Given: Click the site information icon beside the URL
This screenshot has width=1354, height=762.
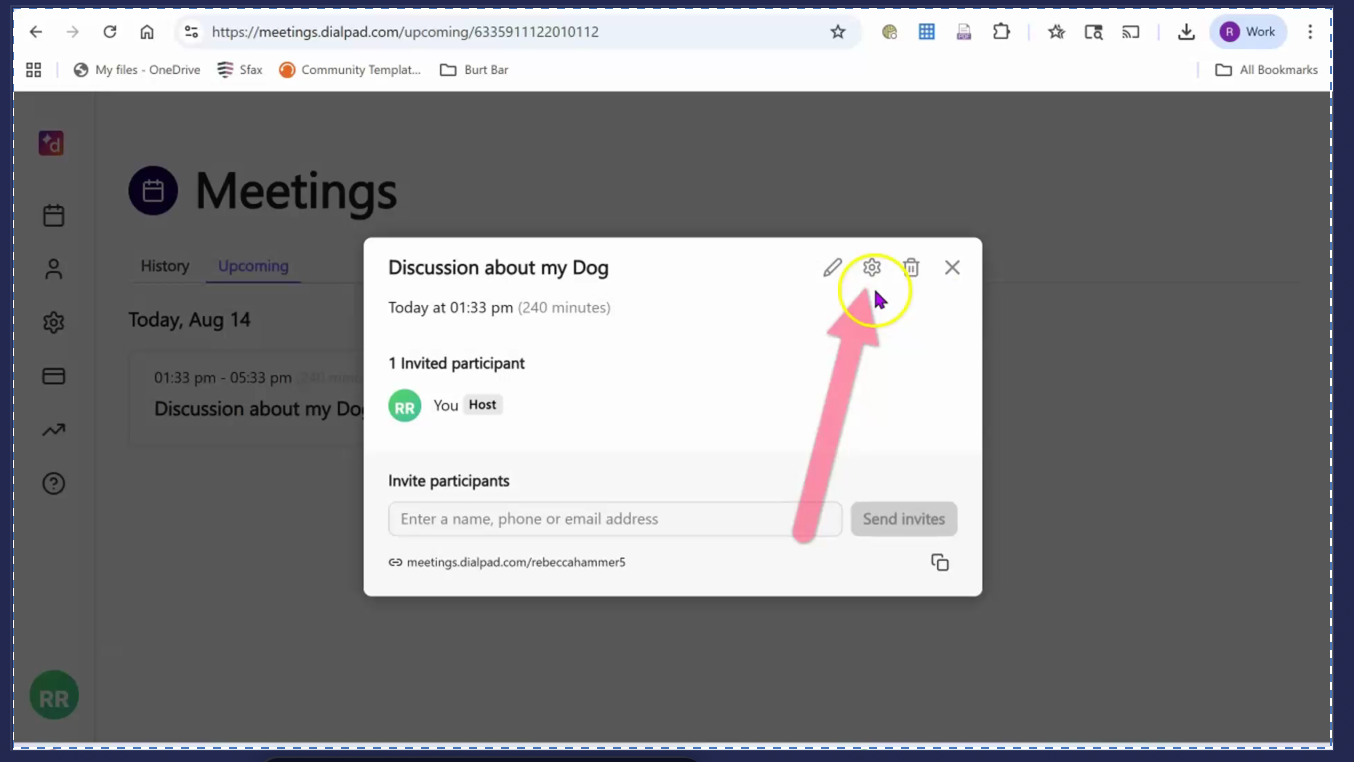Looking at the screenshot, I should click(x=191, y=32).
